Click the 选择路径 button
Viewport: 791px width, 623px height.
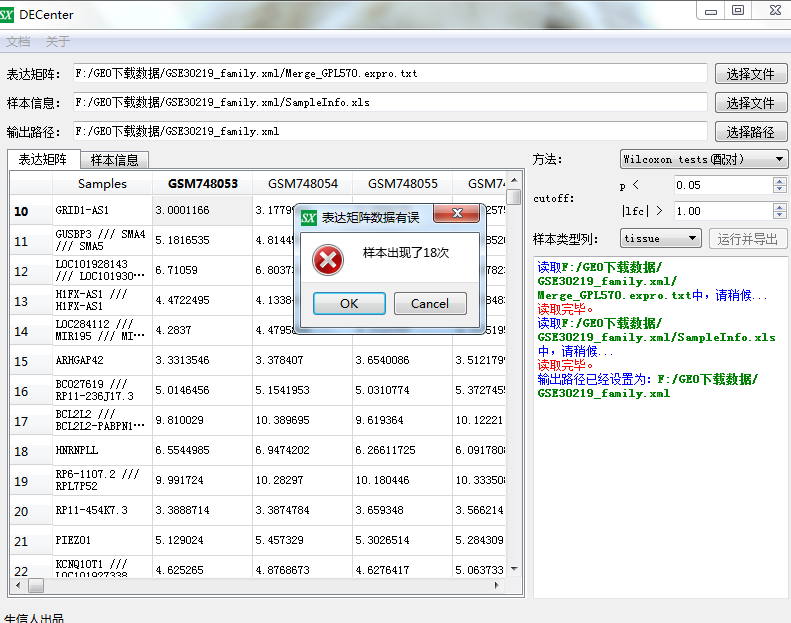[x=750, y=132]
